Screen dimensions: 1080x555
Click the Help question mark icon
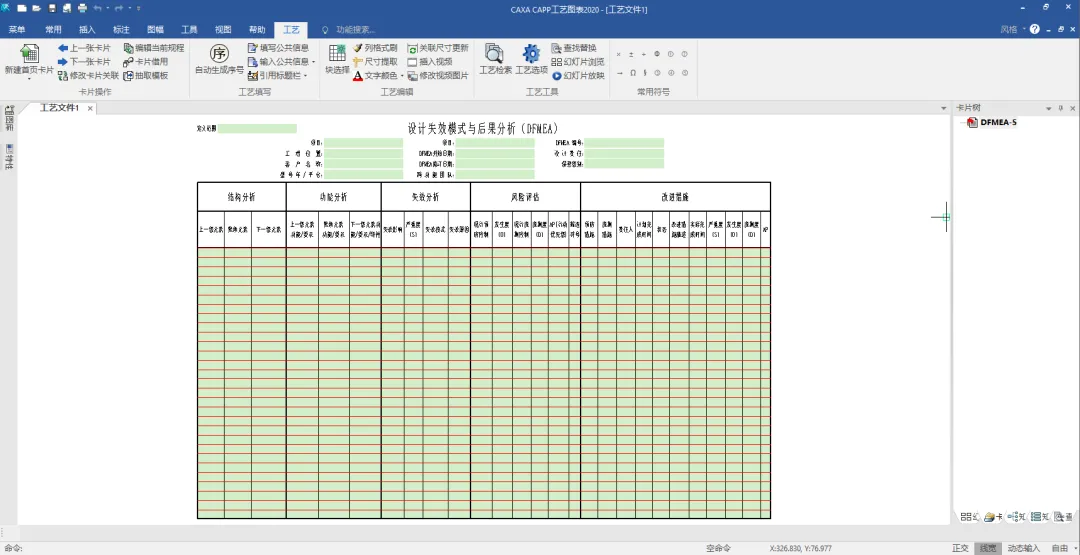click(x=1035, y=30)
